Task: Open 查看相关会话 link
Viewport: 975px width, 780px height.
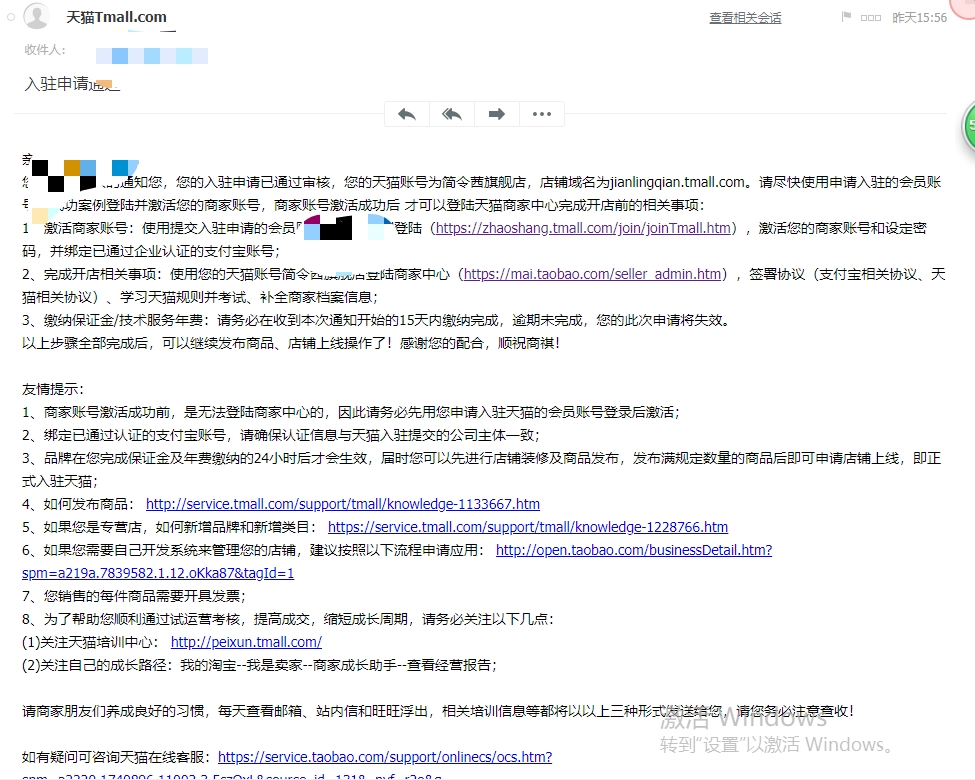Action: click(x=745, y=18)
